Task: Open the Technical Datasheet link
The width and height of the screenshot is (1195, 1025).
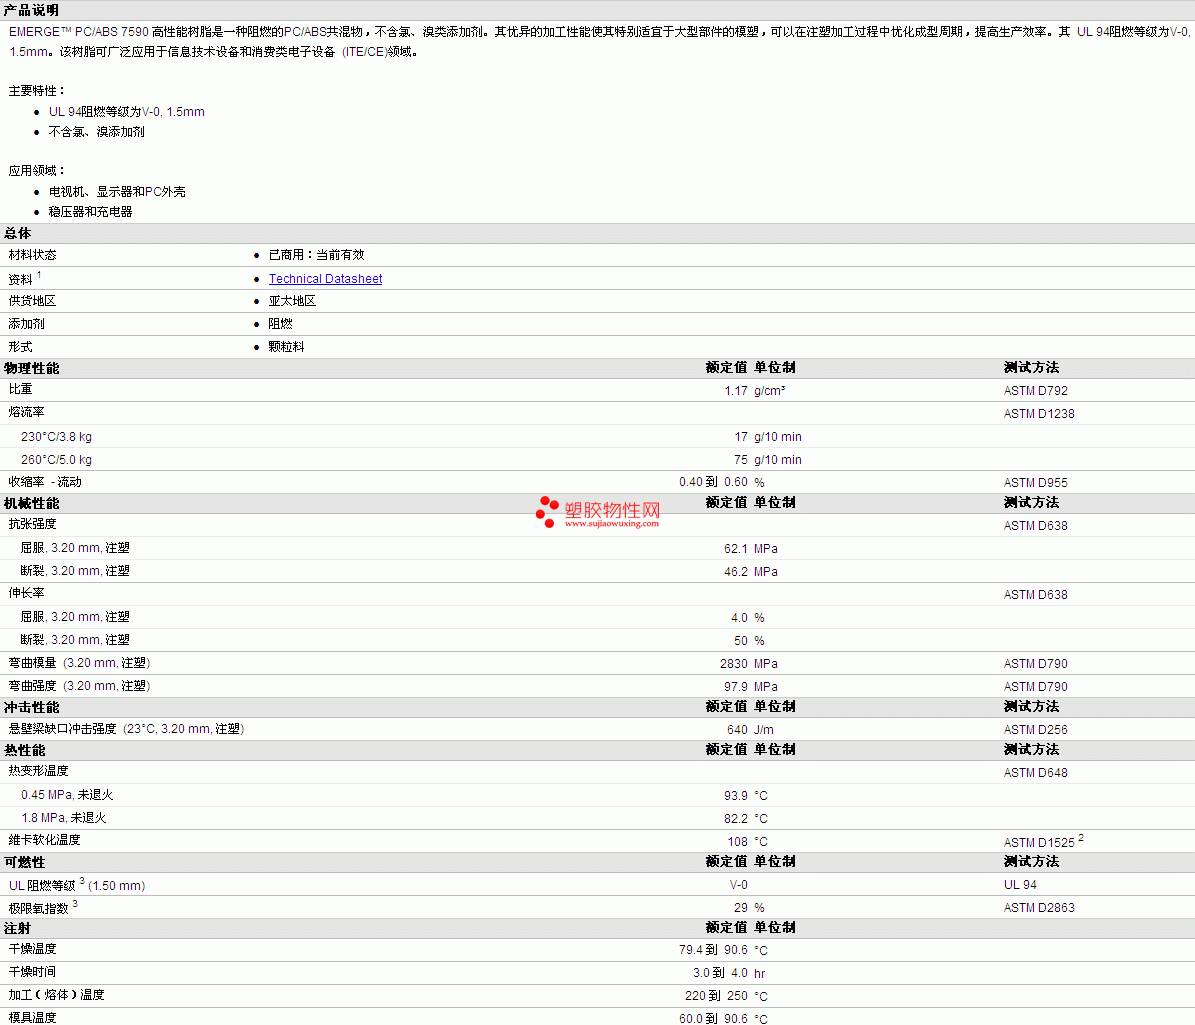Action: pyautogui.click(x=325, y=279)
